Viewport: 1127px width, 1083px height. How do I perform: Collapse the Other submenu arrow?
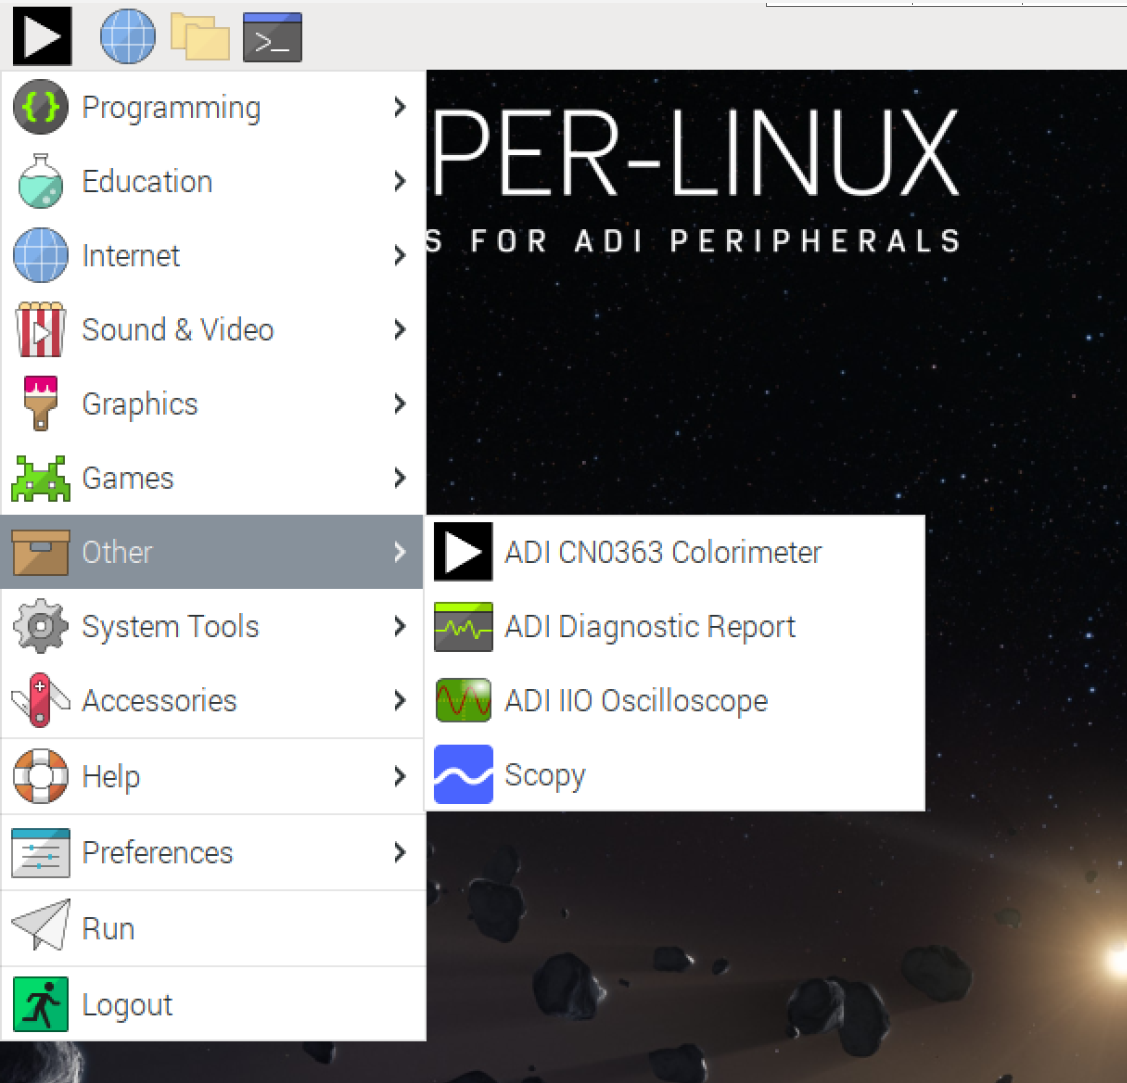point(400,552)
